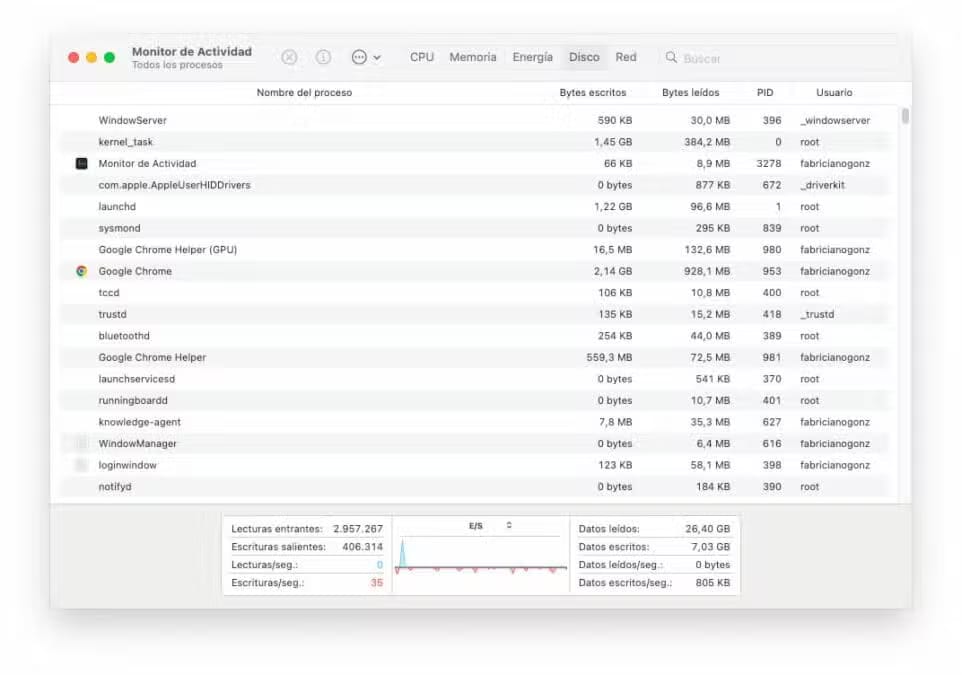The height and width of the screenshot is (675, 962).
Task: Click the 559,3 MB bytes written value
Action: (x=609, y=357)
